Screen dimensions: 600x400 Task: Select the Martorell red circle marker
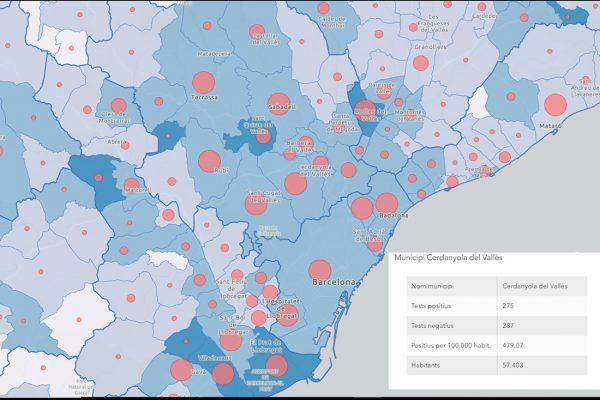pos(131,185)
